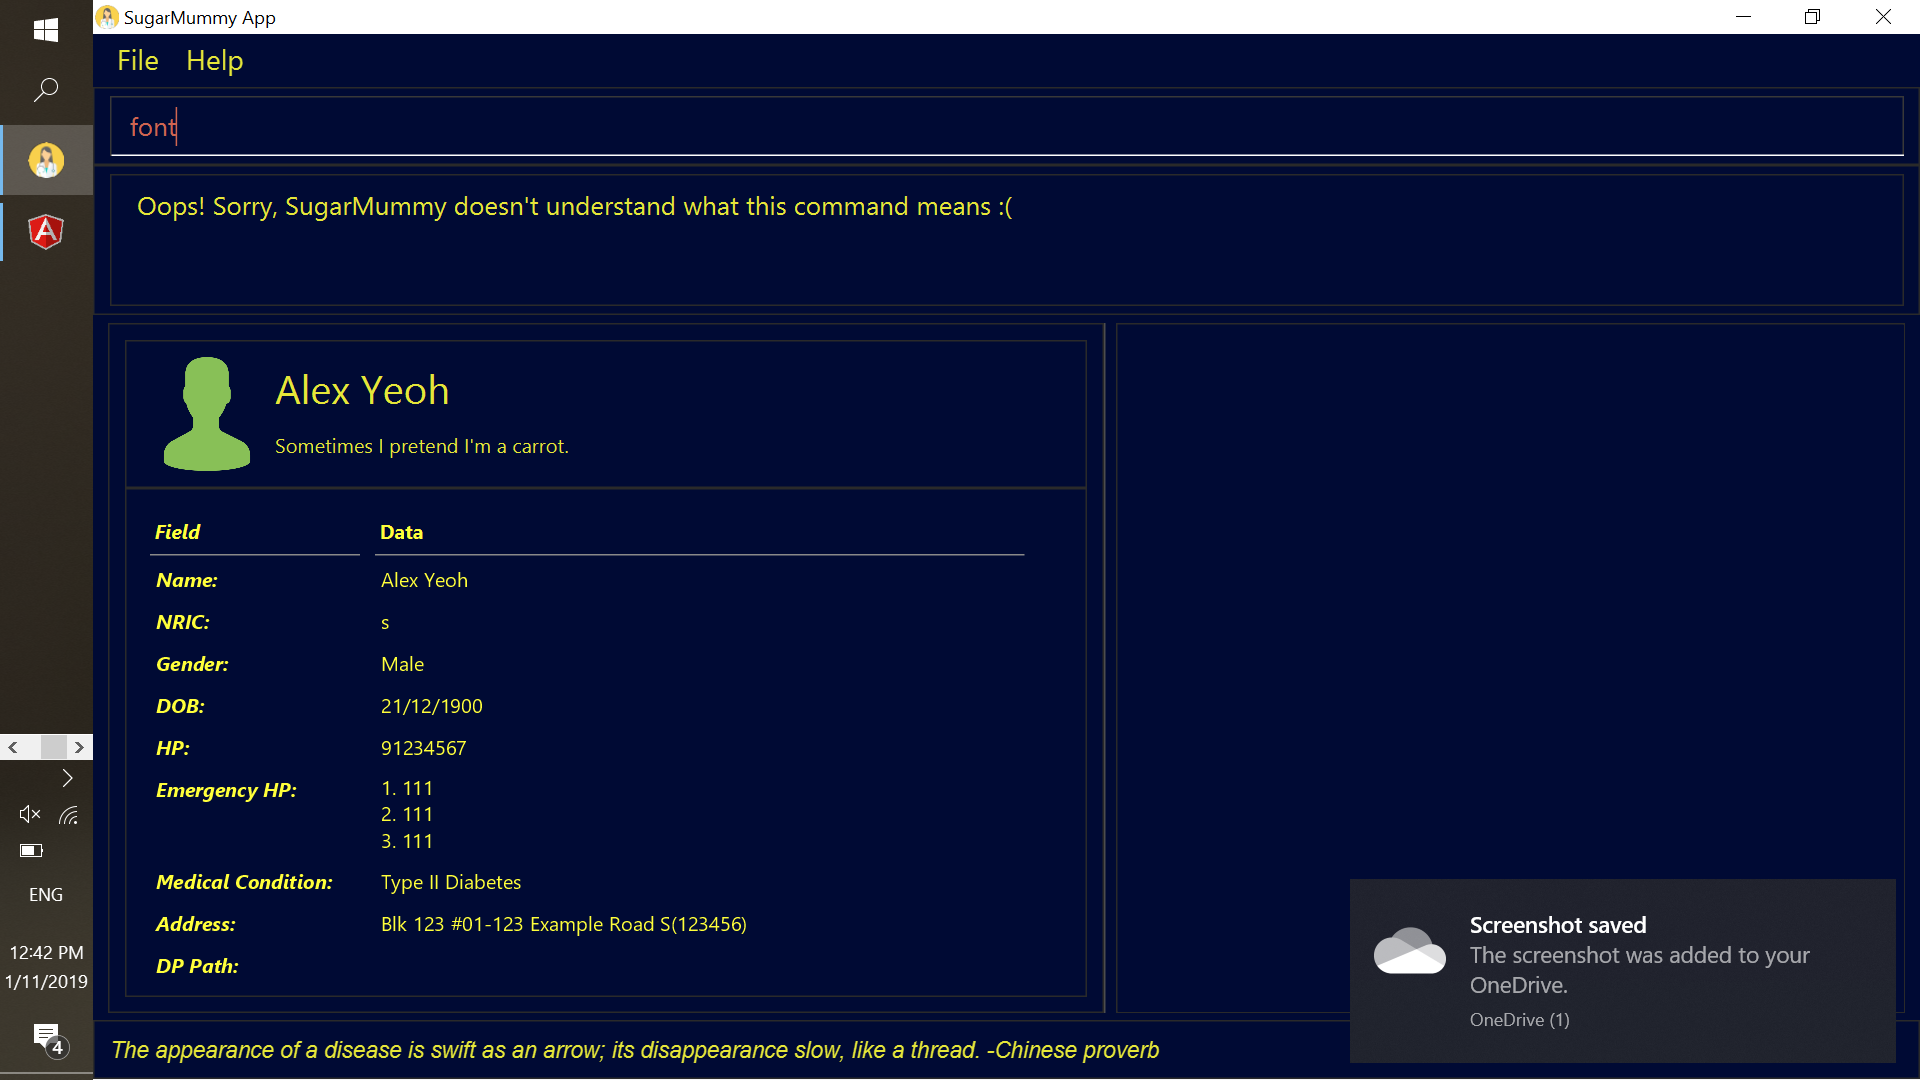Select the SugarMummy app taskbar icon

tap(46, 160)
